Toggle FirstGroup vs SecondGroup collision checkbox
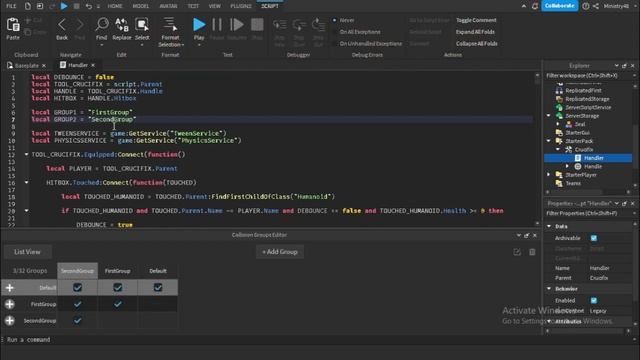 tap(77, 304)
